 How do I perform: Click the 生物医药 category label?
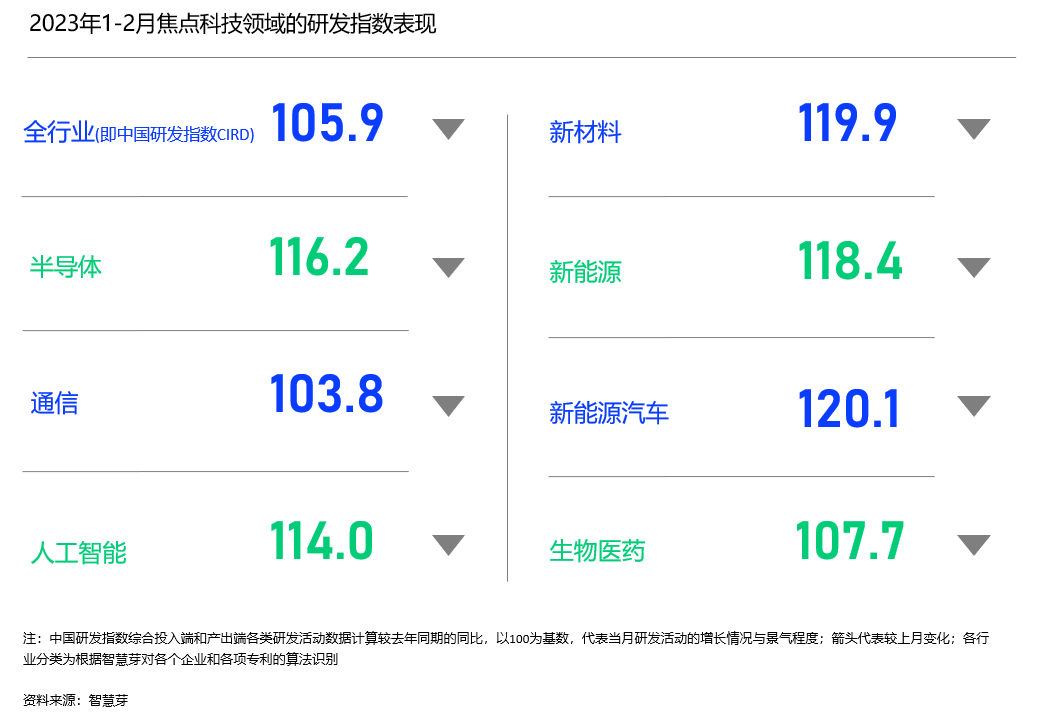[x=597, y=550]
